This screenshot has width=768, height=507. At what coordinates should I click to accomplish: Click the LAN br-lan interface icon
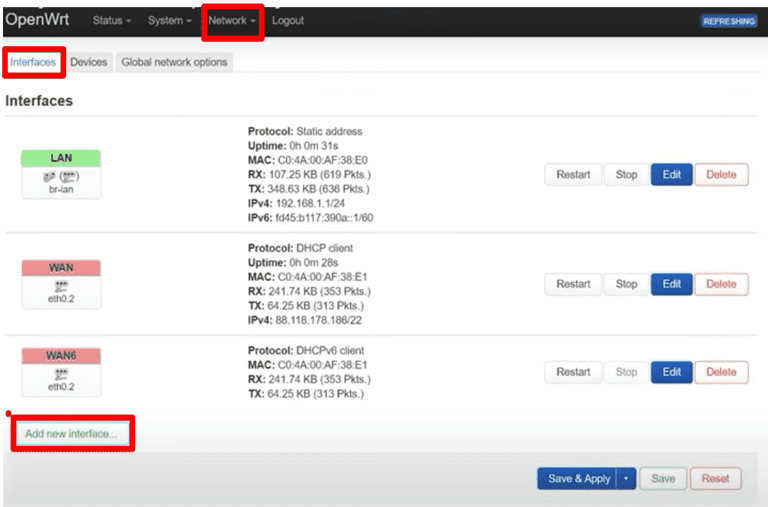coord(61,175)
